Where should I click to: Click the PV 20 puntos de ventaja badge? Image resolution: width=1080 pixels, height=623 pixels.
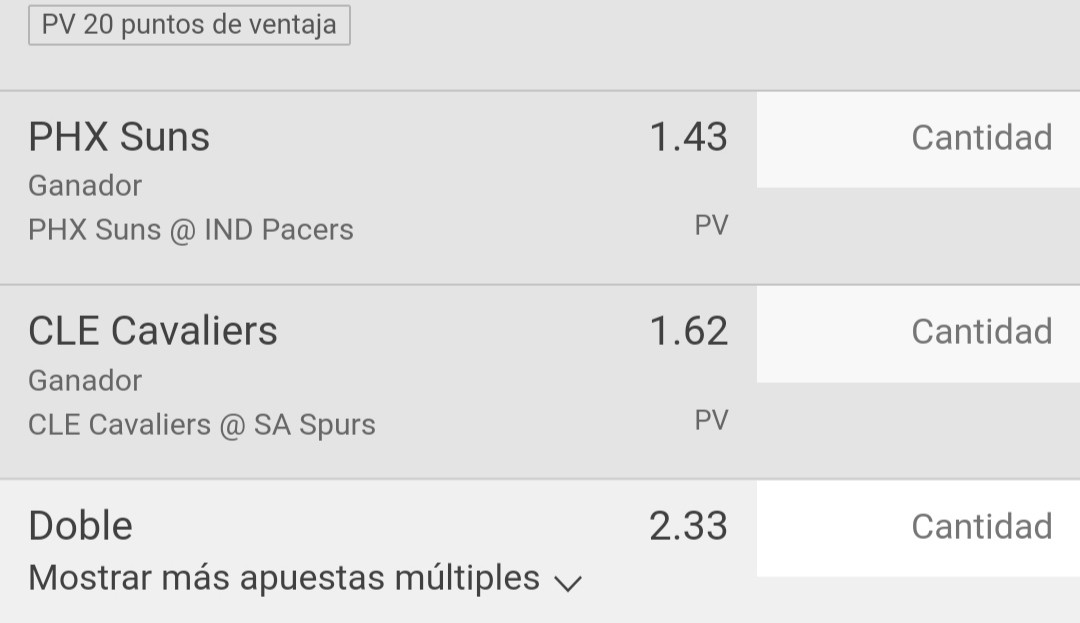click(x=189, y=25)
